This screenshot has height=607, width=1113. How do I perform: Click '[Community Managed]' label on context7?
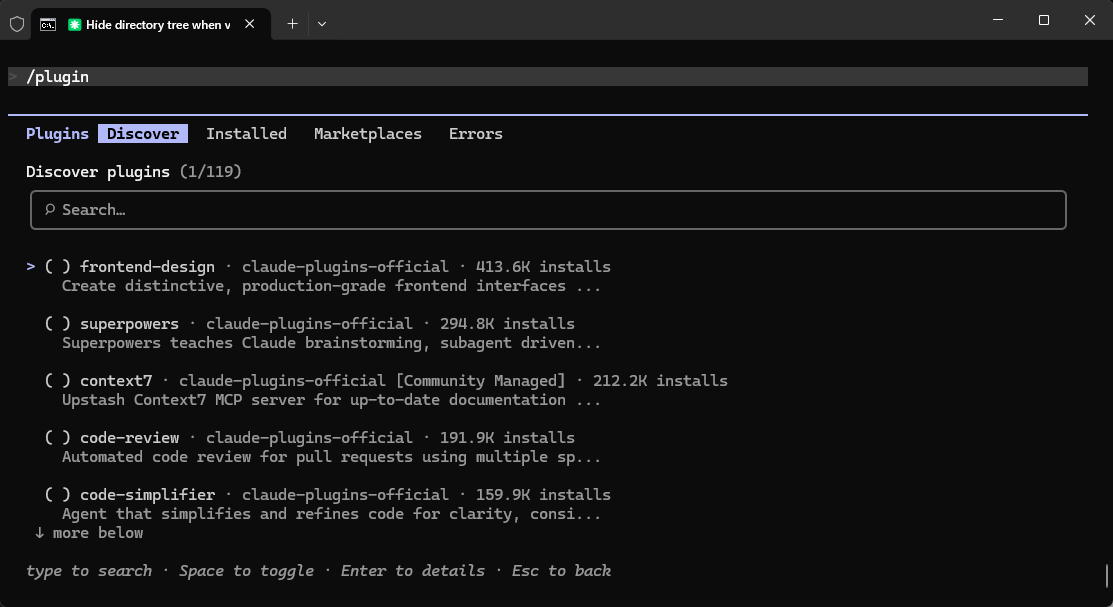click(481, 381)
